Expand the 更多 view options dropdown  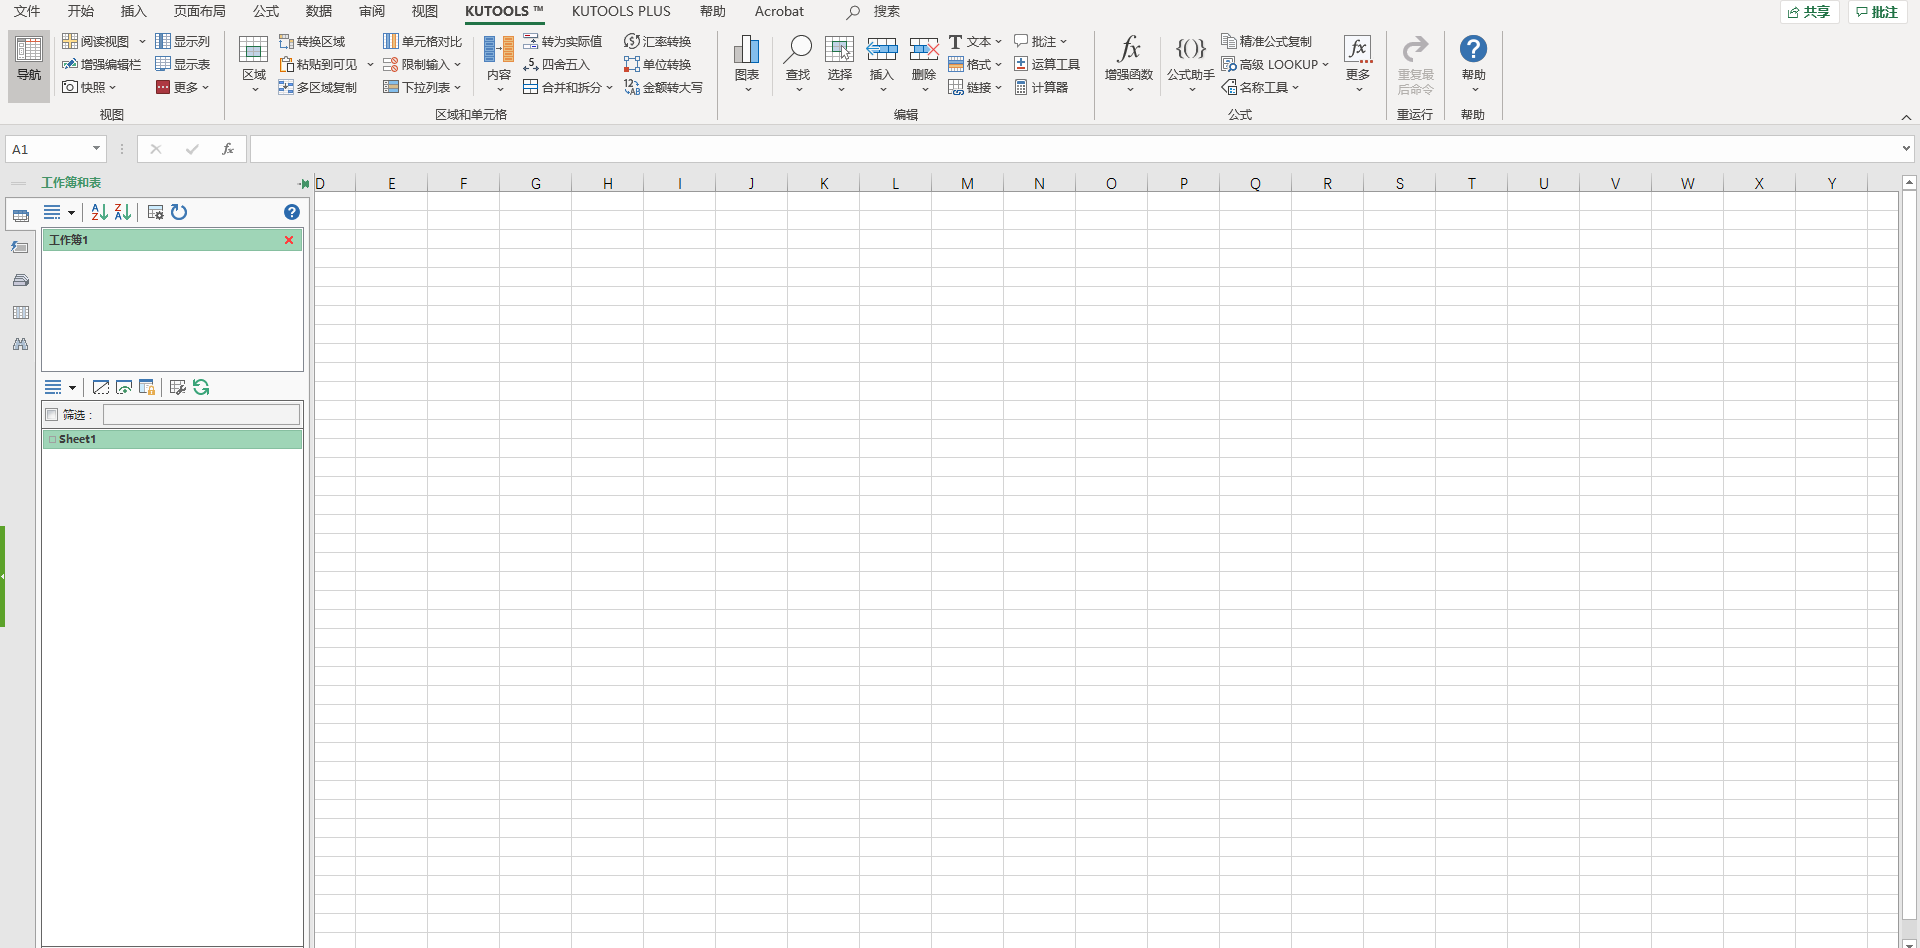point(182,87)
